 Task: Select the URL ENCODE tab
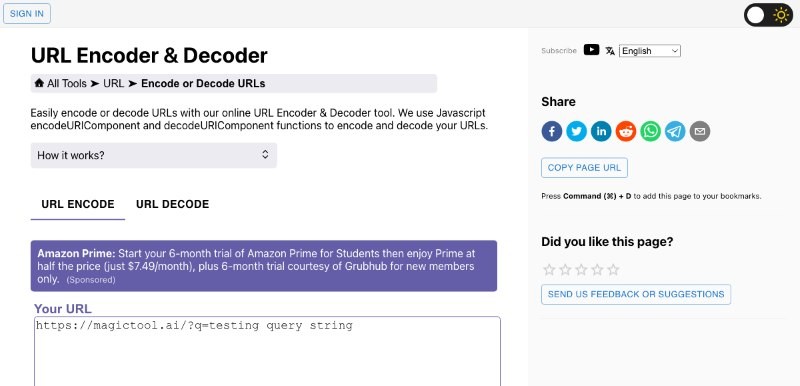[x=78, y=204]
